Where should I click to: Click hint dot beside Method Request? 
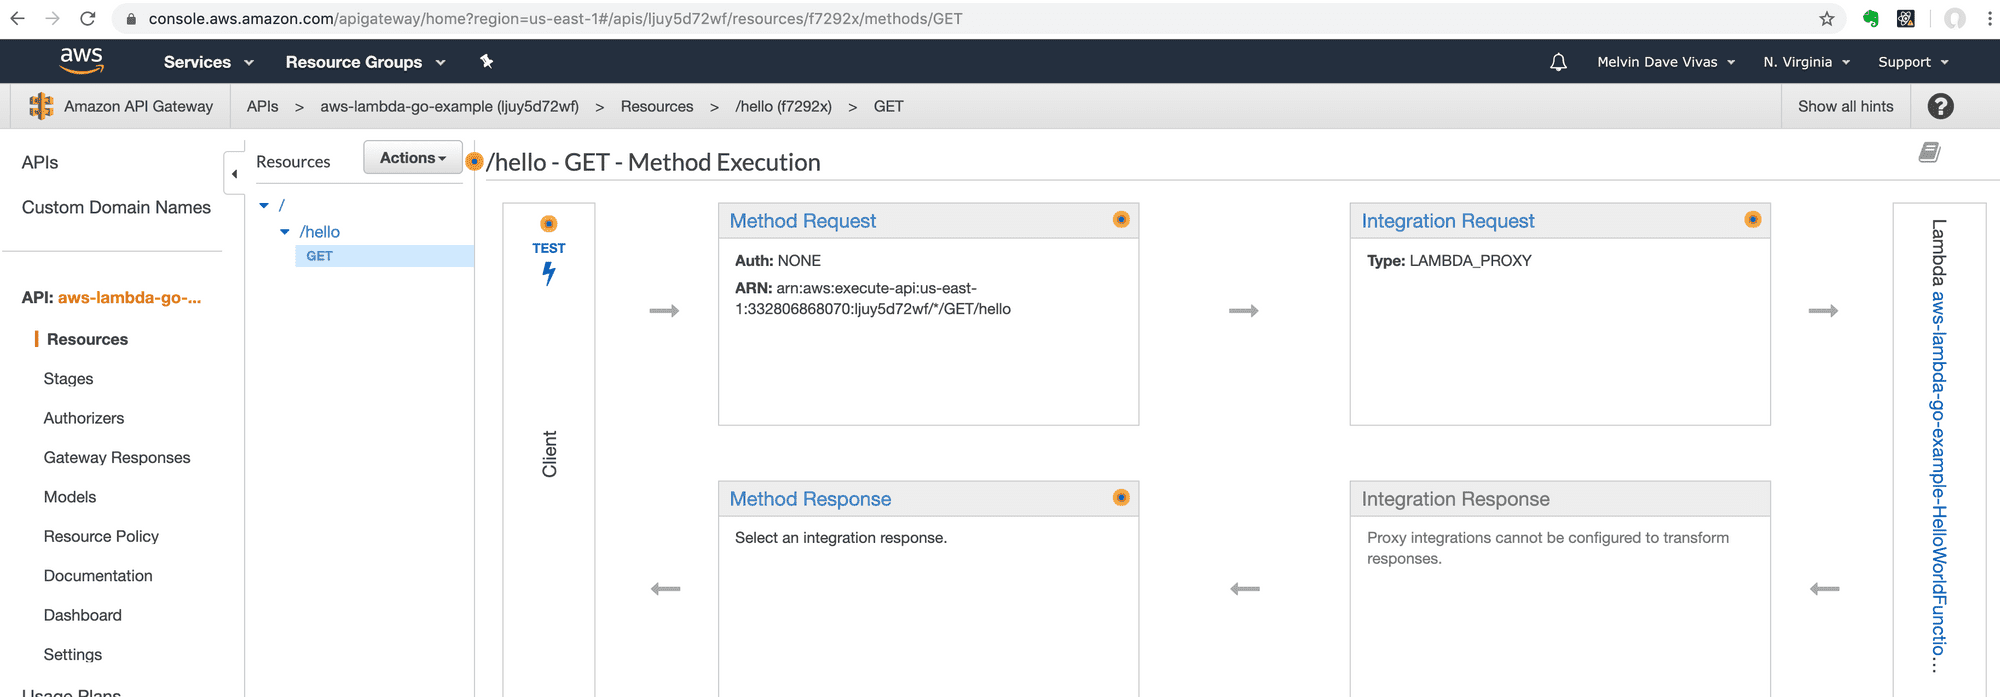[1121, 219]
